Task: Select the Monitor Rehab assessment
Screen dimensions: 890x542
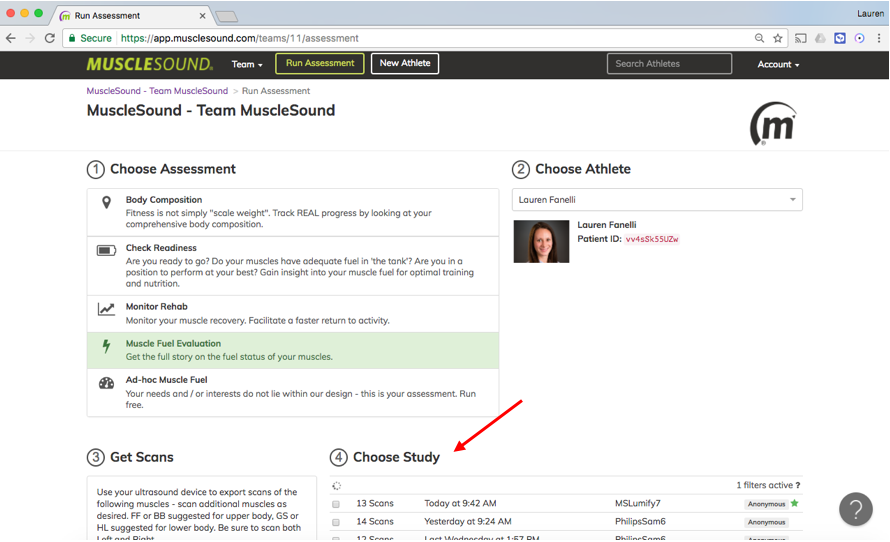Action: [x=293, y=314]
